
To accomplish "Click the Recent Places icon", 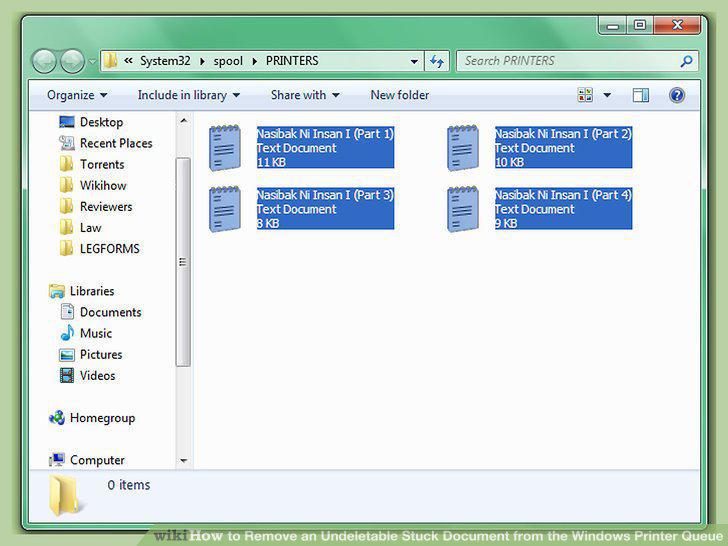I will coord(67,143).
